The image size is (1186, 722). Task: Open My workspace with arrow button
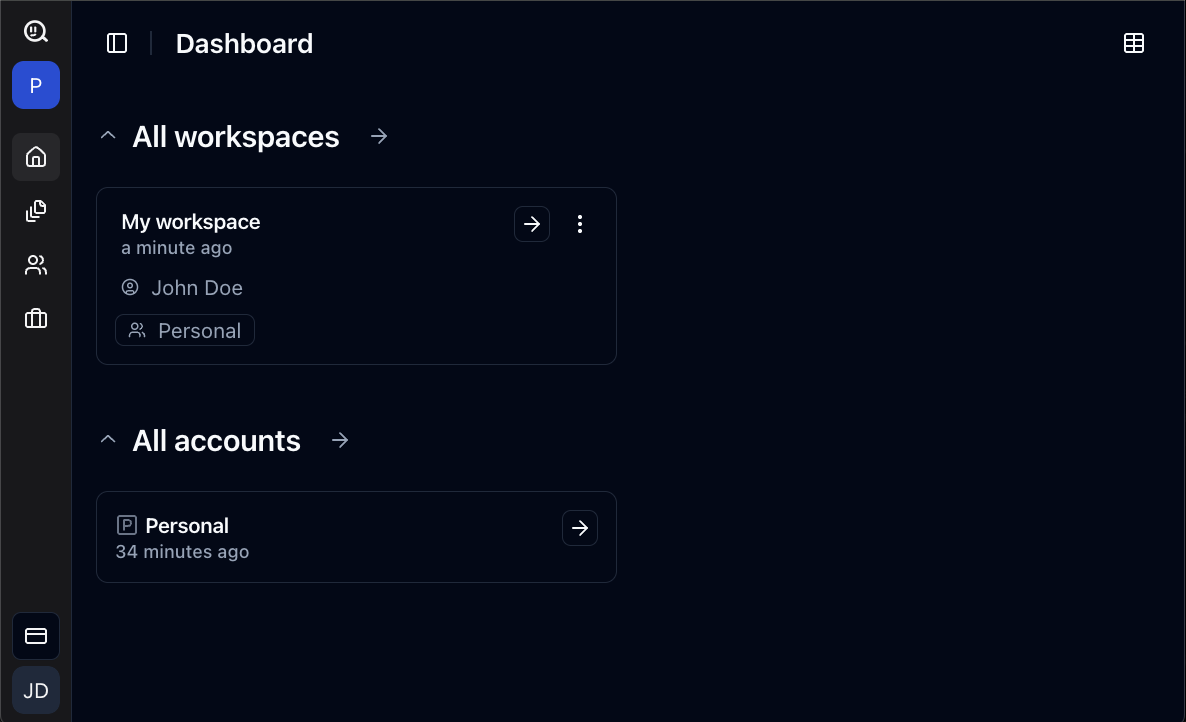pos(532,224)
